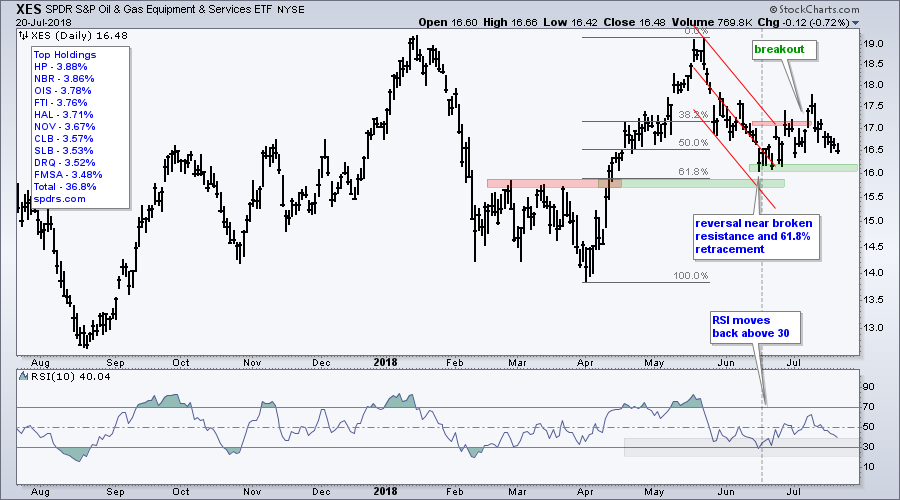Click the 38.2% Fibonacci retracement label

(693, 114)
